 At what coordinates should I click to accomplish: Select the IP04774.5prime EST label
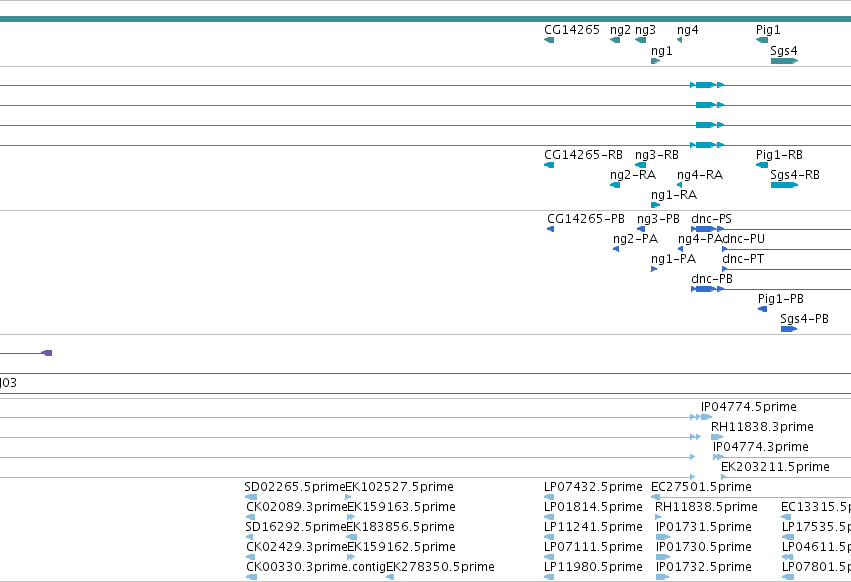[749, 407]
